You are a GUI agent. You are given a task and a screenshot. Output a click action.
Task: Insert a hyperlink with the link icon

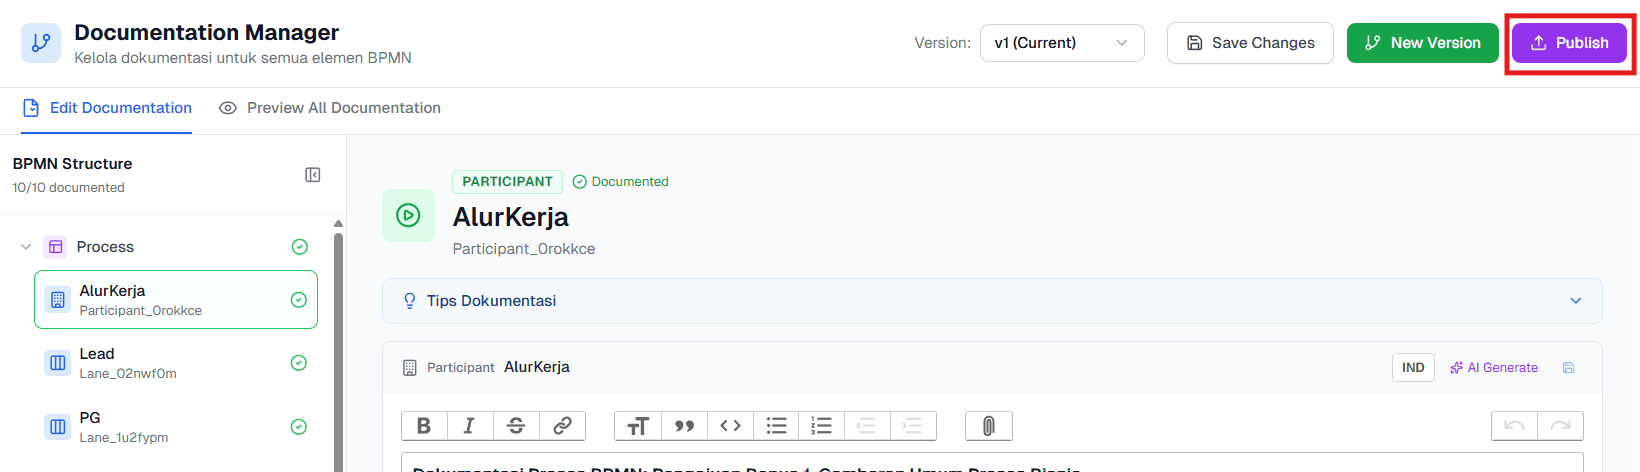[x=562, y=426]
